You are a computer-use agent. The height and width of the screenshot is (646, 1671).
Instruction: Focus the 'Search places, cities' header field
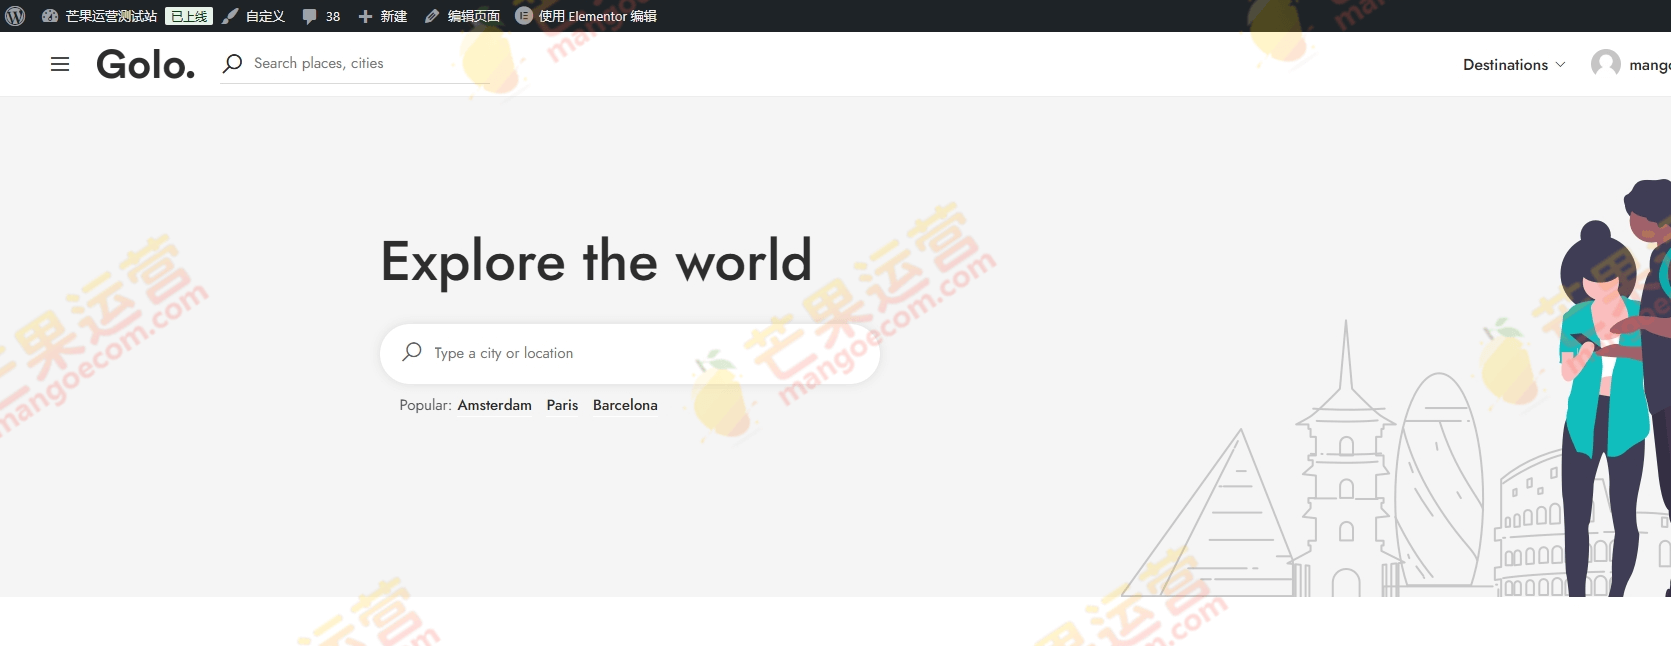pyautogui.click(x=360, y=63)
